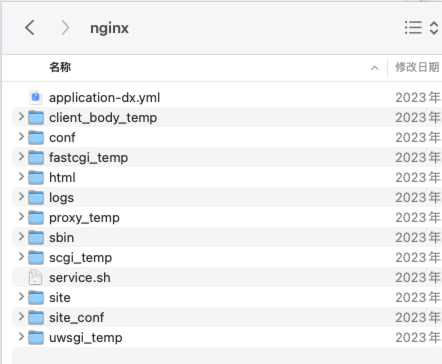Expand the html folder
This screenshot has width=442, height=364.
(x=21, y=177)
